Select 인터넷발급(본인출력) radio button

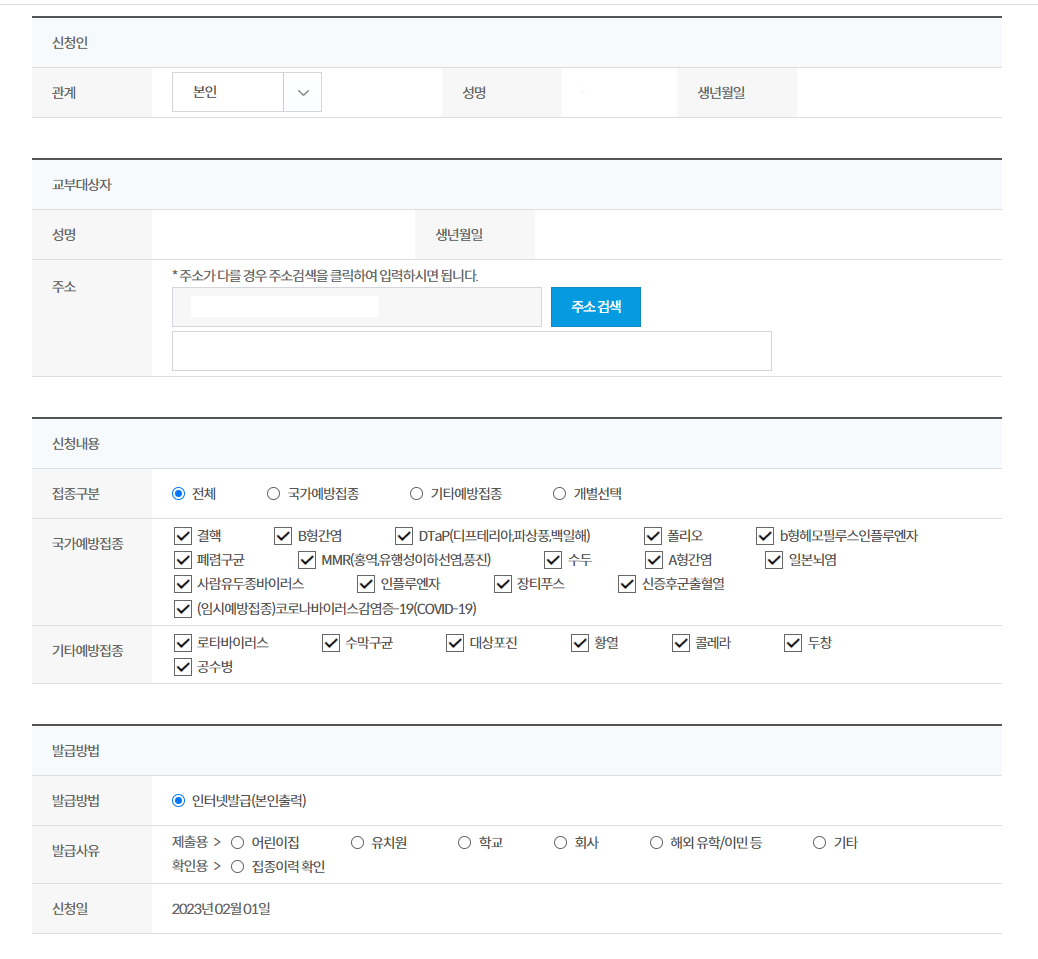click(178, 801)
